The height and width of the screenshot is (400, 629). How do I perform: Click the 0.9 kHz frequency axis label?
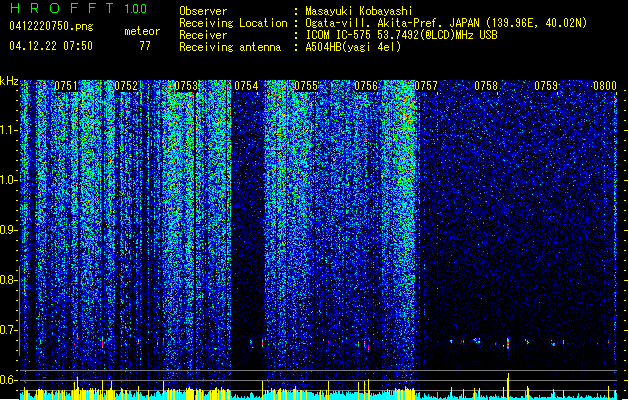click(x=9, y=230)
